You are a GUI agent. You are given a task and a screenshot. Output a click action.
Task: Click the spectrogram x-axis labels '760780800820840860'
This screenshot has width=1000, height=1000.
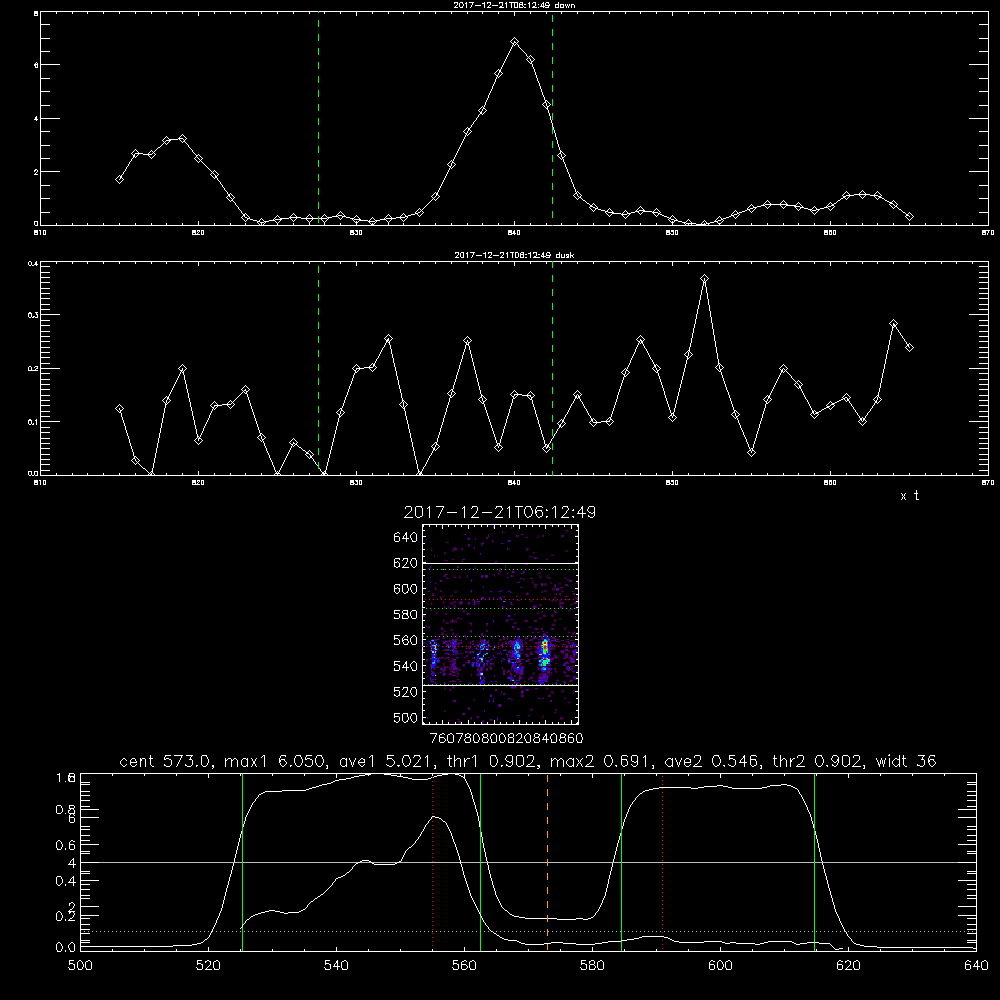[507, 739]
